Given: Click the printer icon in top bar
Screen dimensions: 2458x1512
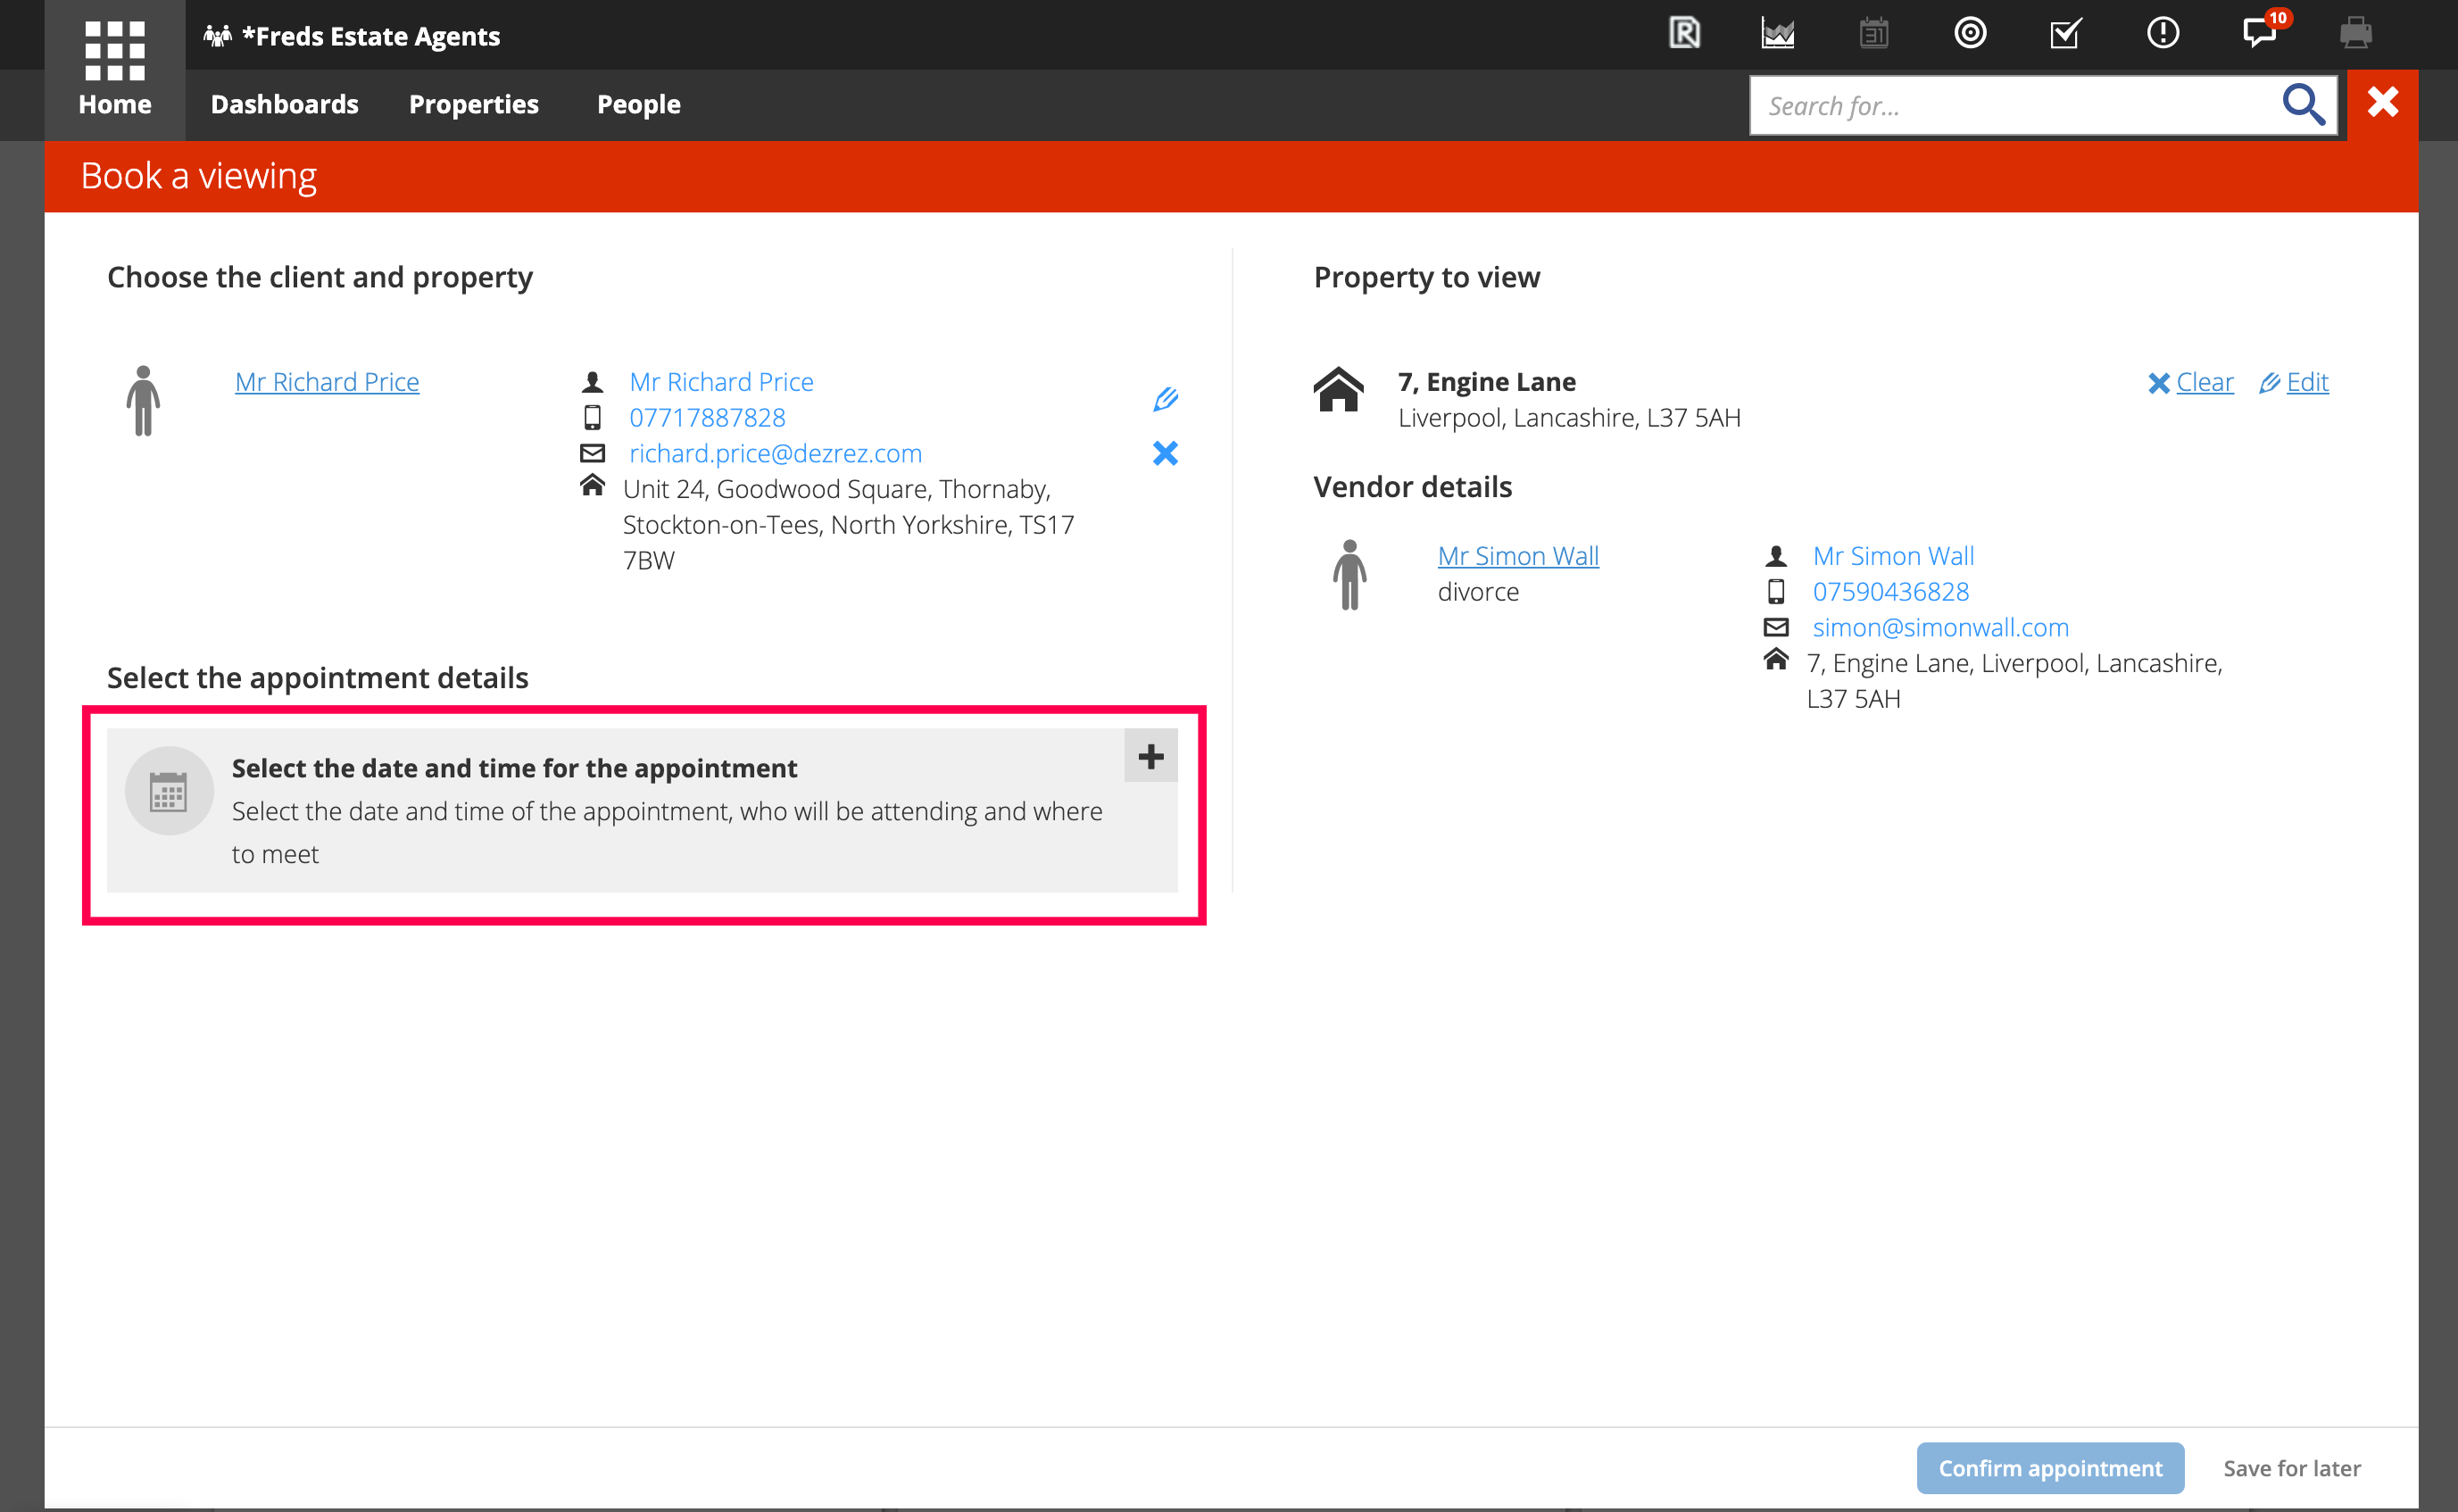Looking at the screenshot, I should click(2355, 33).
